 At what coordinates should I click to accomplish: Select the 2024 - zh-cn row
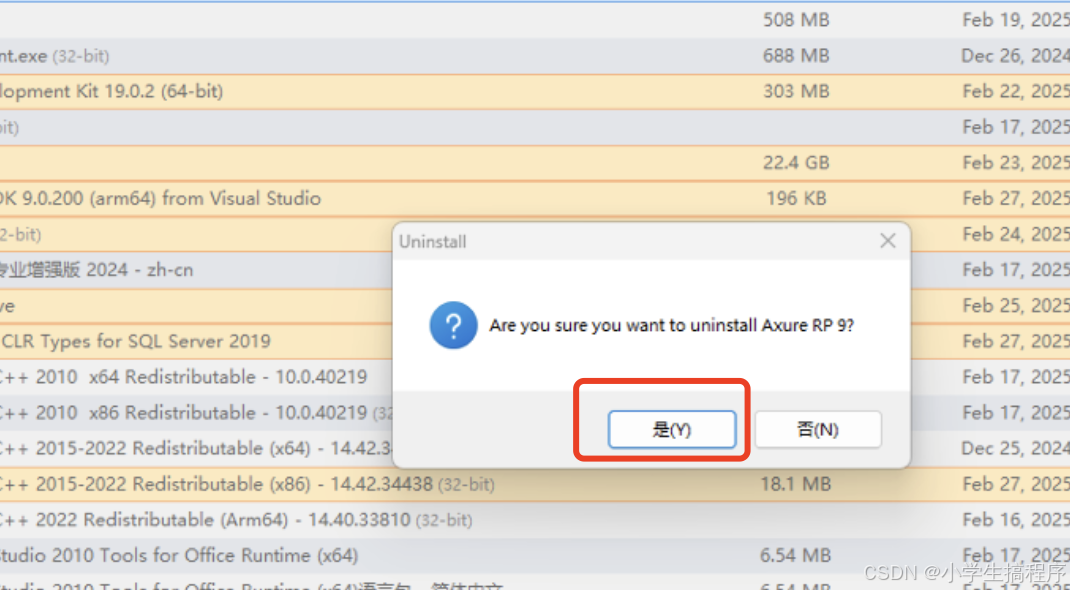[197, 270]
